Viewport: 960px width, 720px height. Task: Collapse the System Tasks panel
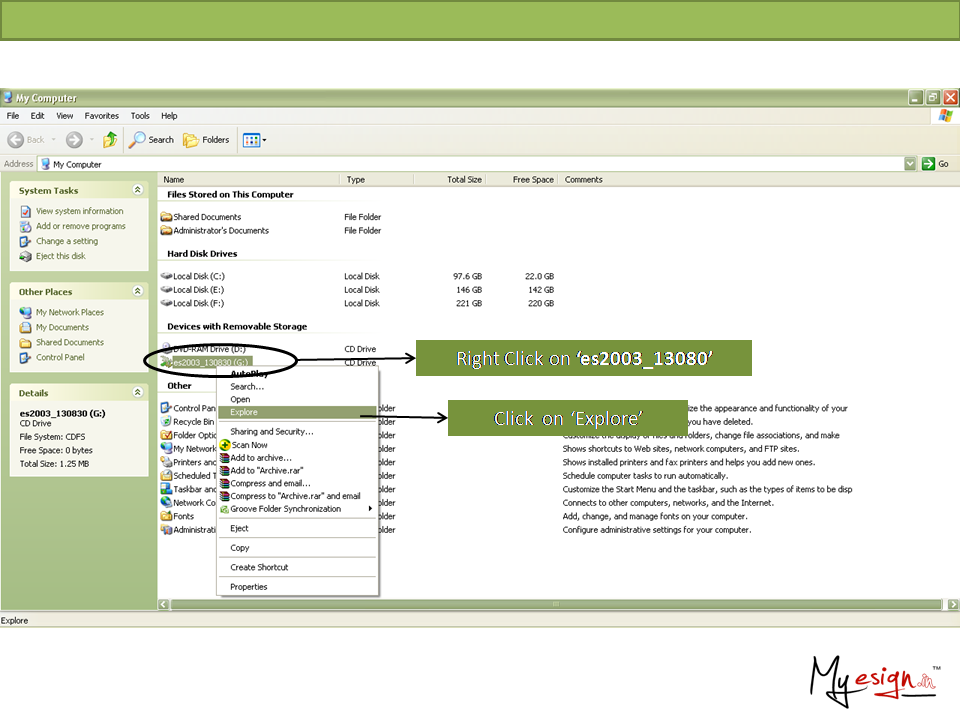pos(137,190)
